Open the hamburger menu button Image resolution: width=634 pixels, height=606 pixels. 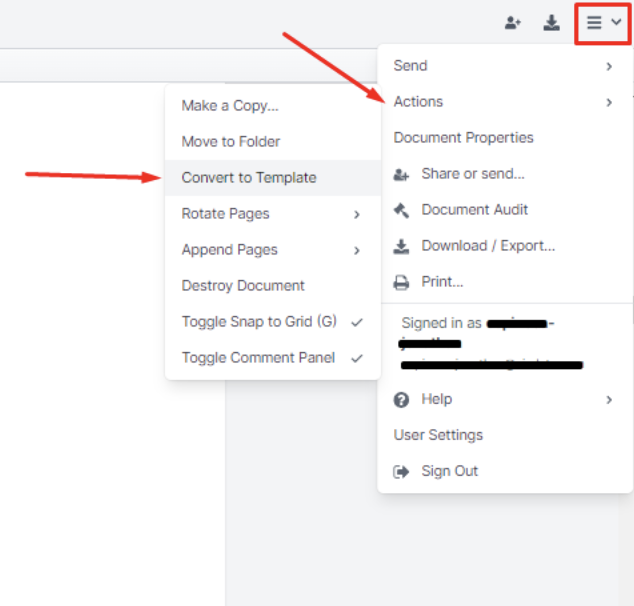[x=603, y=23]
